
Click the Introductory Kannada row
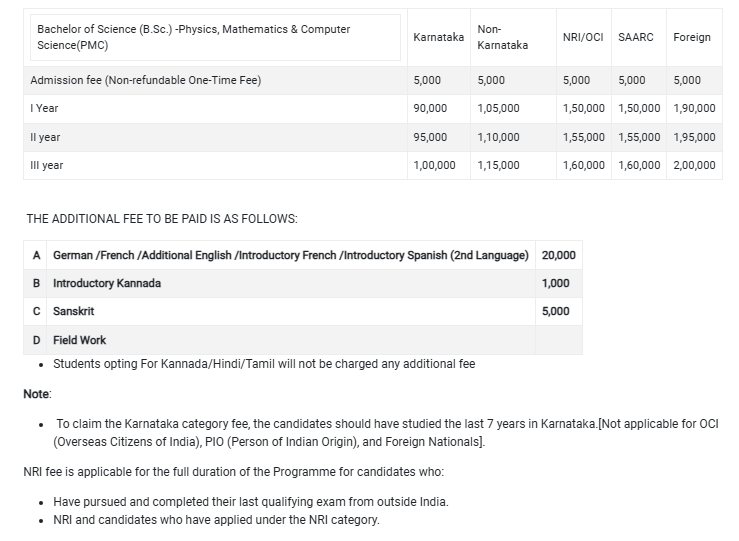click(107, 283)
